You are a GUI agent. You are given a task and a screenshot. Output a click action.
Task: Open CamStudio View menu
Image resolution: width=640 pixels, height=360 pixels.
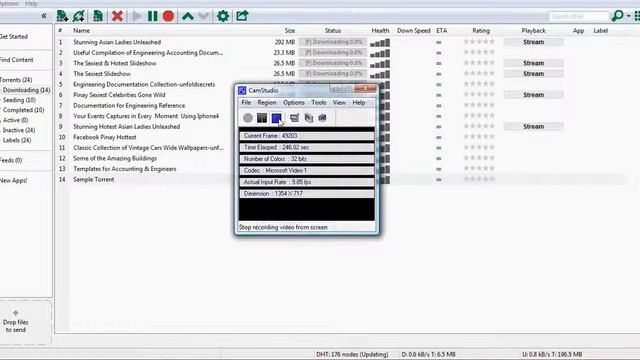tap(339, 102)
